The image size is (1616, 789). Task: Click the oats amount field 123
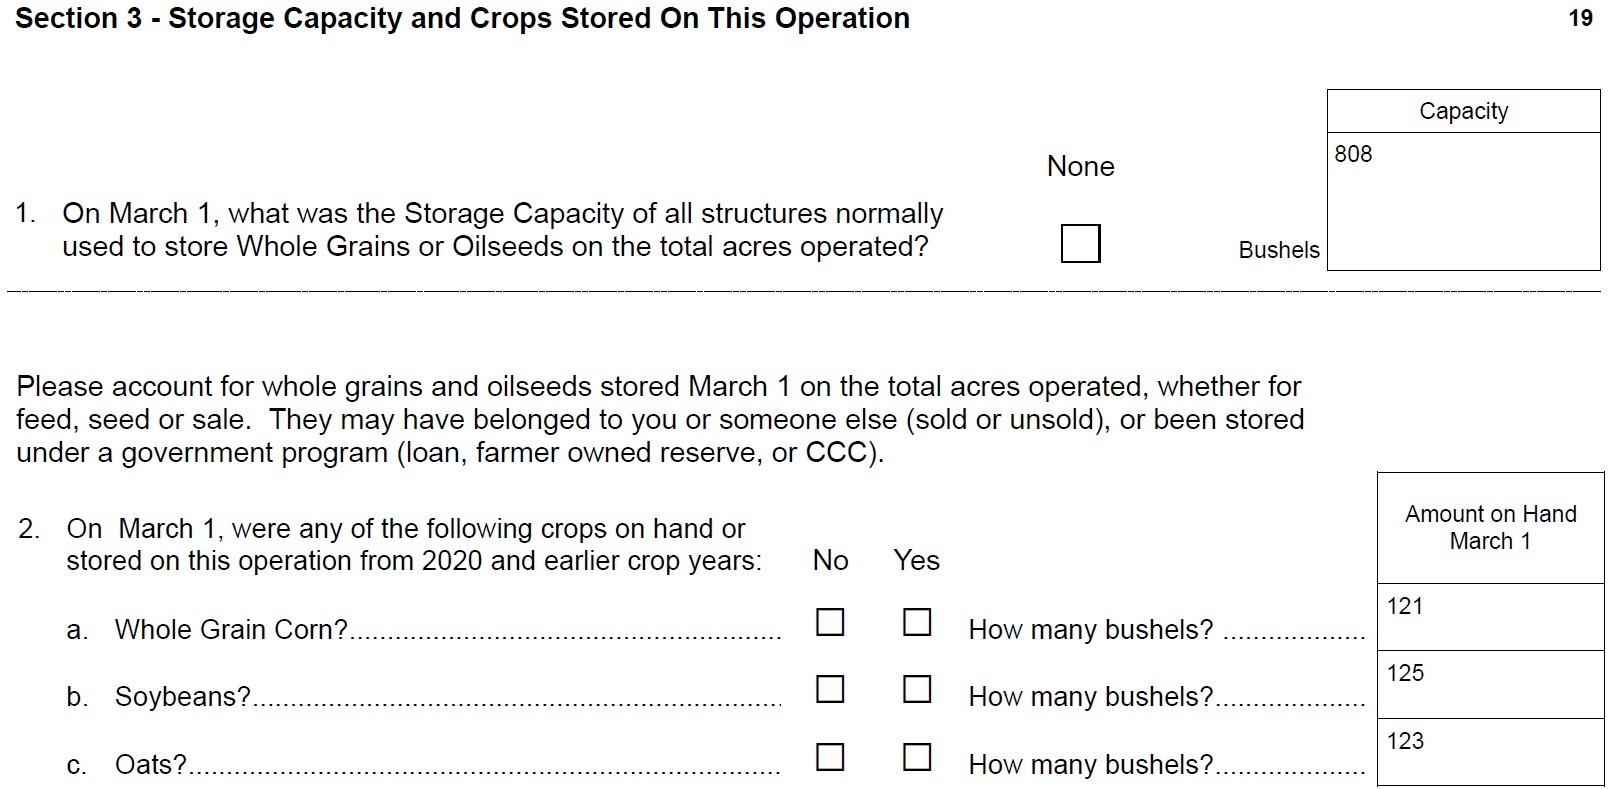(x=1490, y=752)
